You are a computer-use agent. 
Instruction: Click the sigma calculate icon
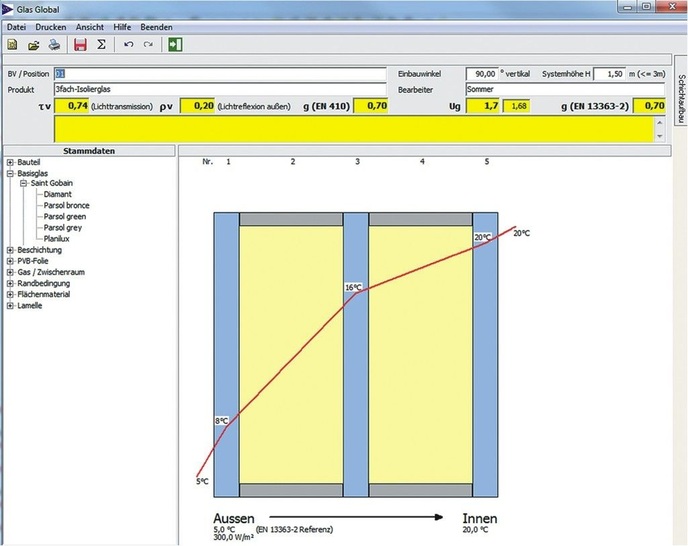tap(101, 45)
